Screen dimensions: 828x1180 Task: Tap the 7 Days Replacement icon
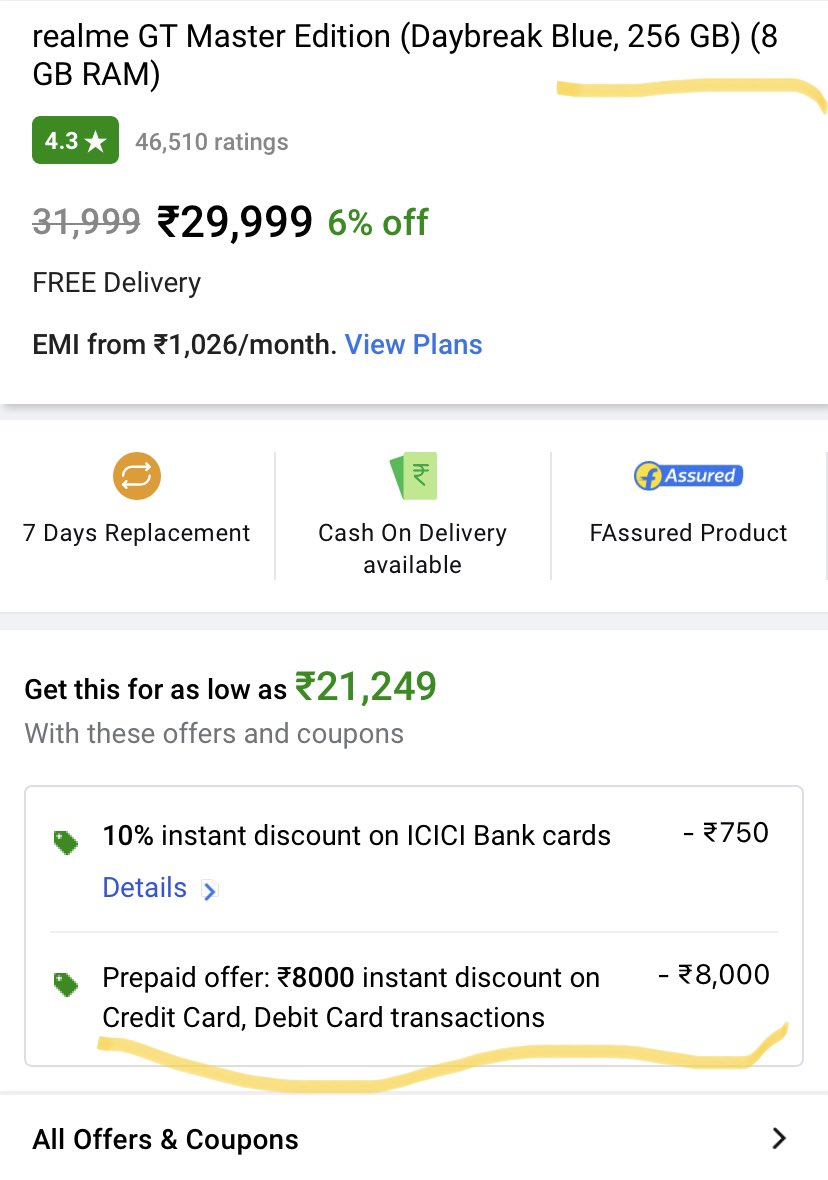pyautogui.click(x=136, y=476)
